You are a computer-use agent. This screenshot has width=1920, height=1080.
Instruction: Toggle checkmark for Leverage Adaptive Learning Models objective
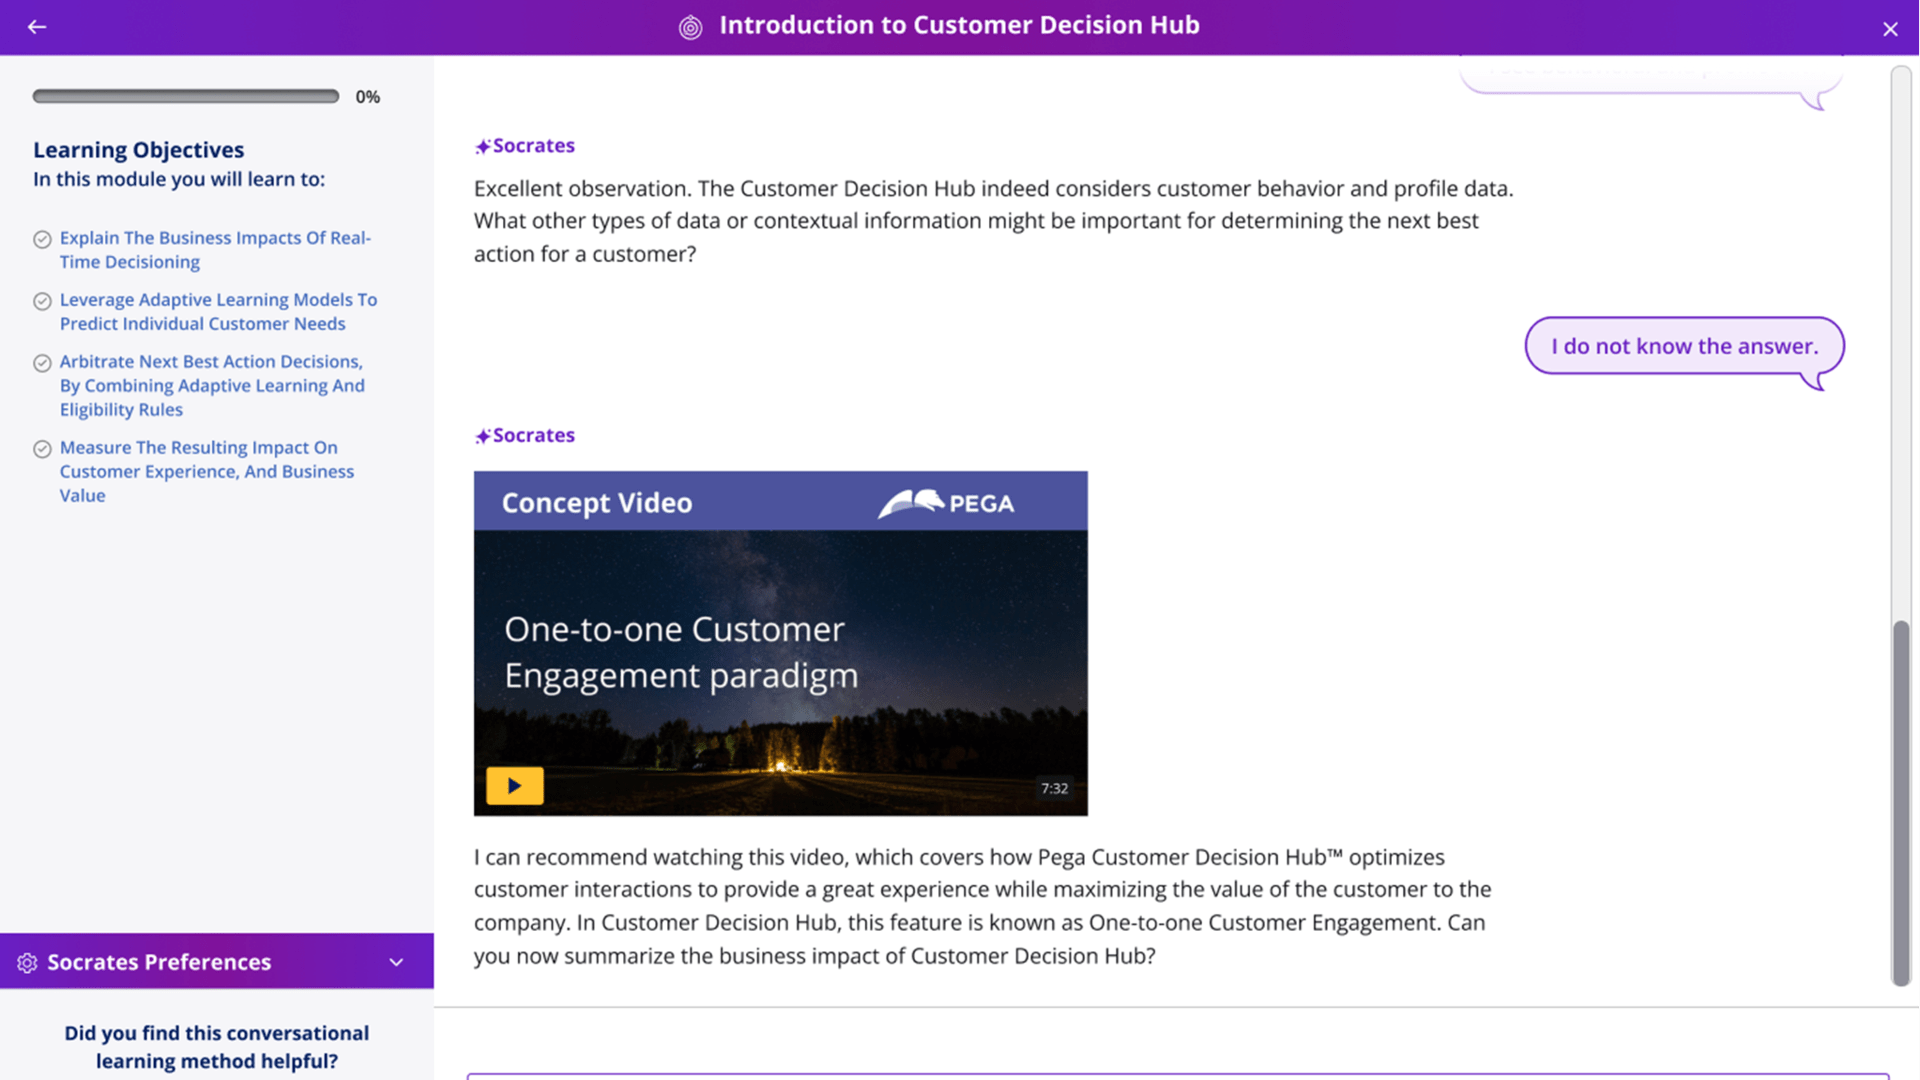point(42,302)
